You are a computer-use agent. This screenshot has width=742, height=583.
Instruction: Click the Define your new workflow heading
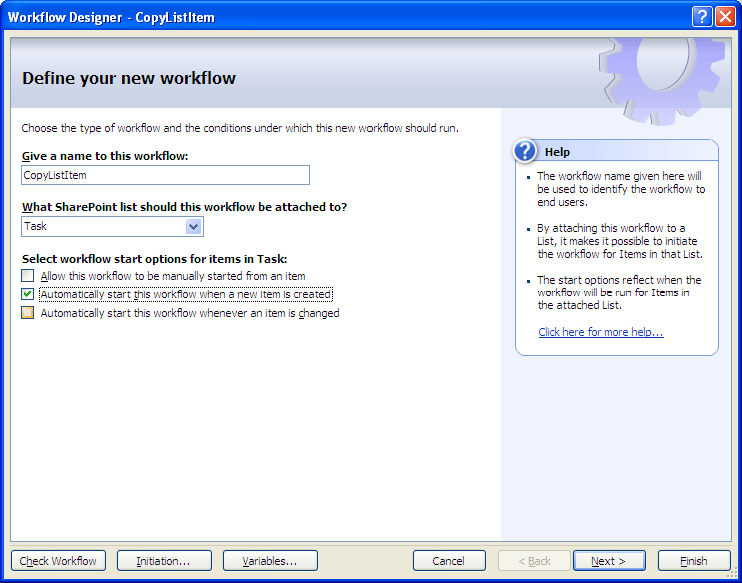click(129, 78)
